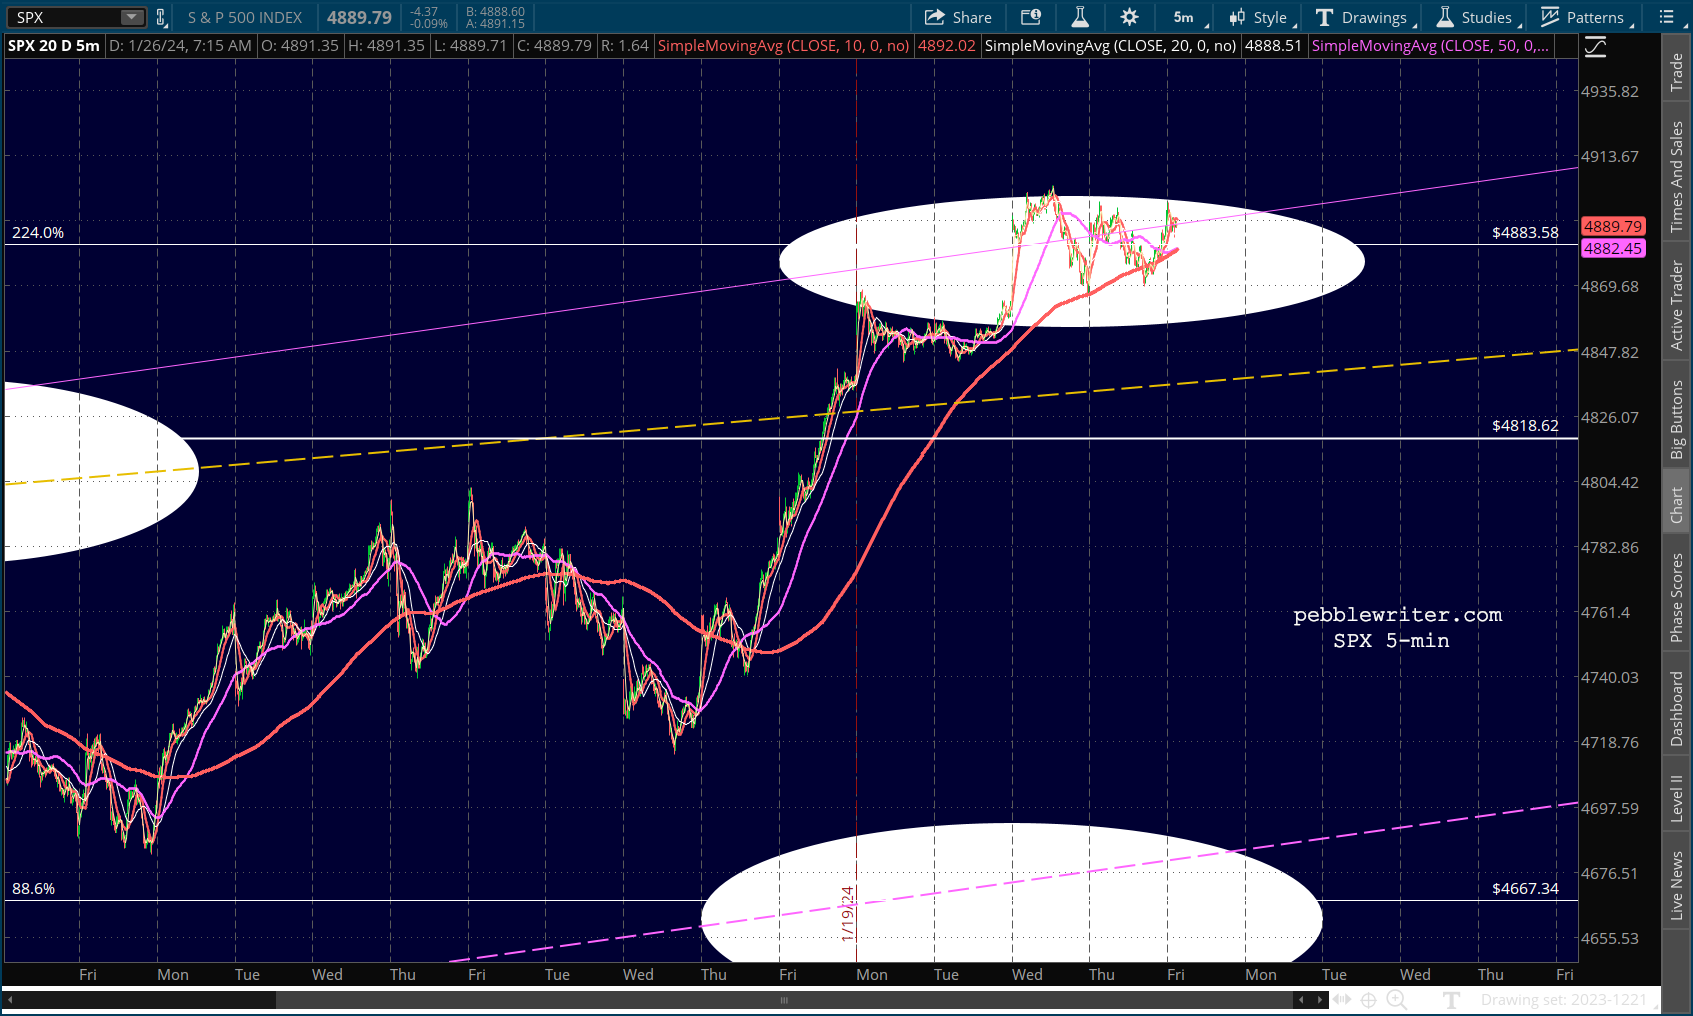
Task: Open the SPX symbol dropdown arrow
Action: [x=132, y=17]
